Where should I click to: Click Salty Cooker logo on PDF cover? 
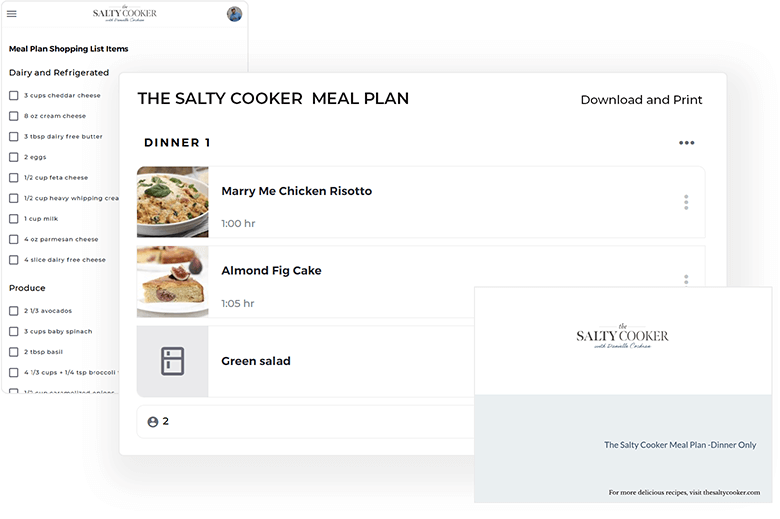(622, 336)
